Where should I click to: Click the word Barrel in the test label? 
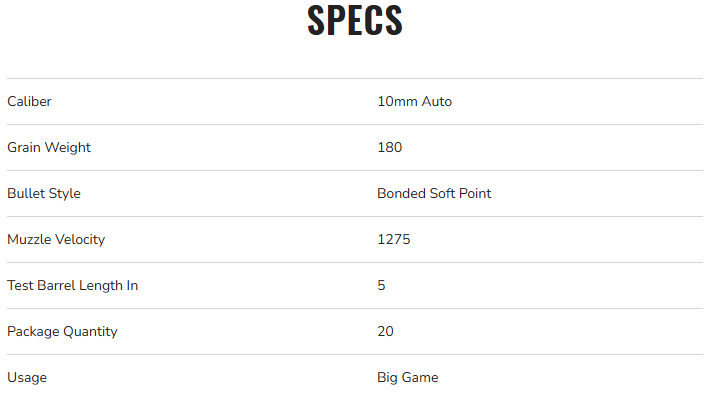[56, 286]
